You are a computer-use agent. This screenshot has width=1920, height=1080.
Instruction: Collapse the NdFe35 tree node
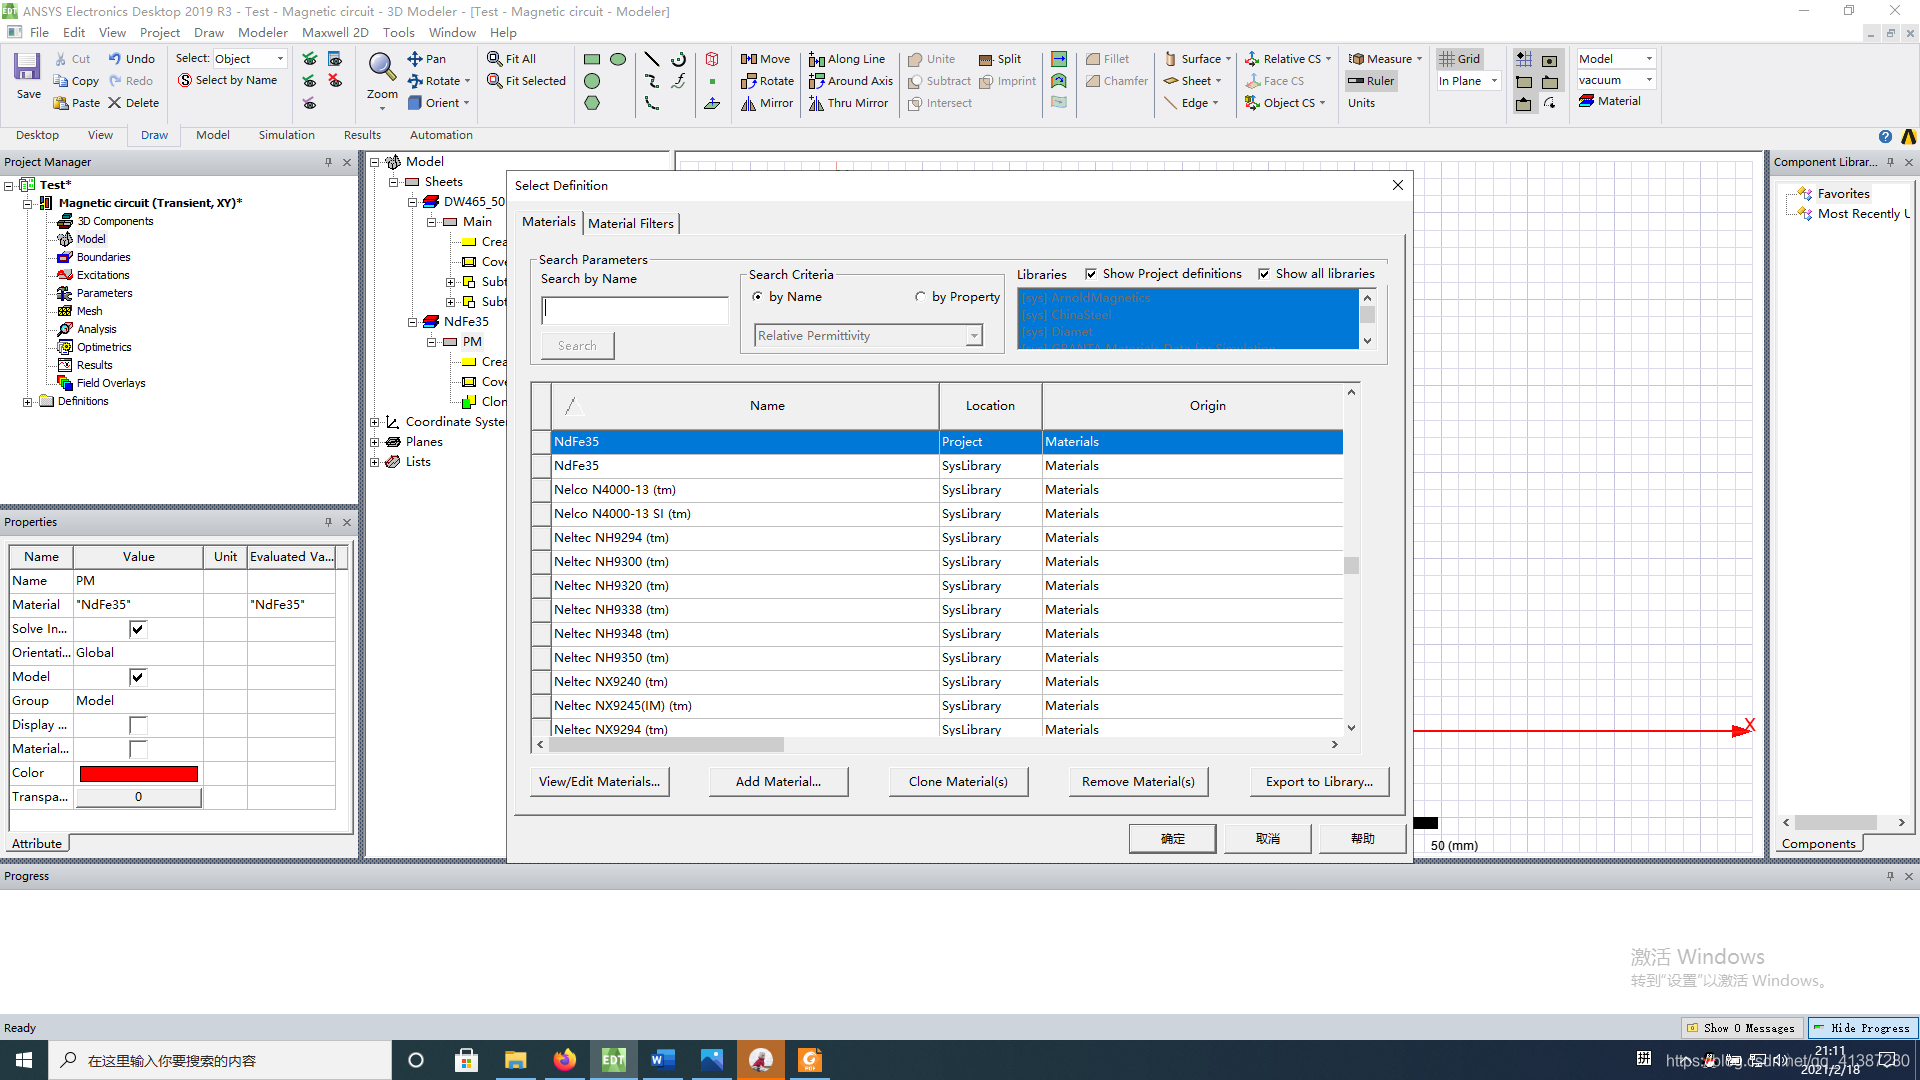412,322
